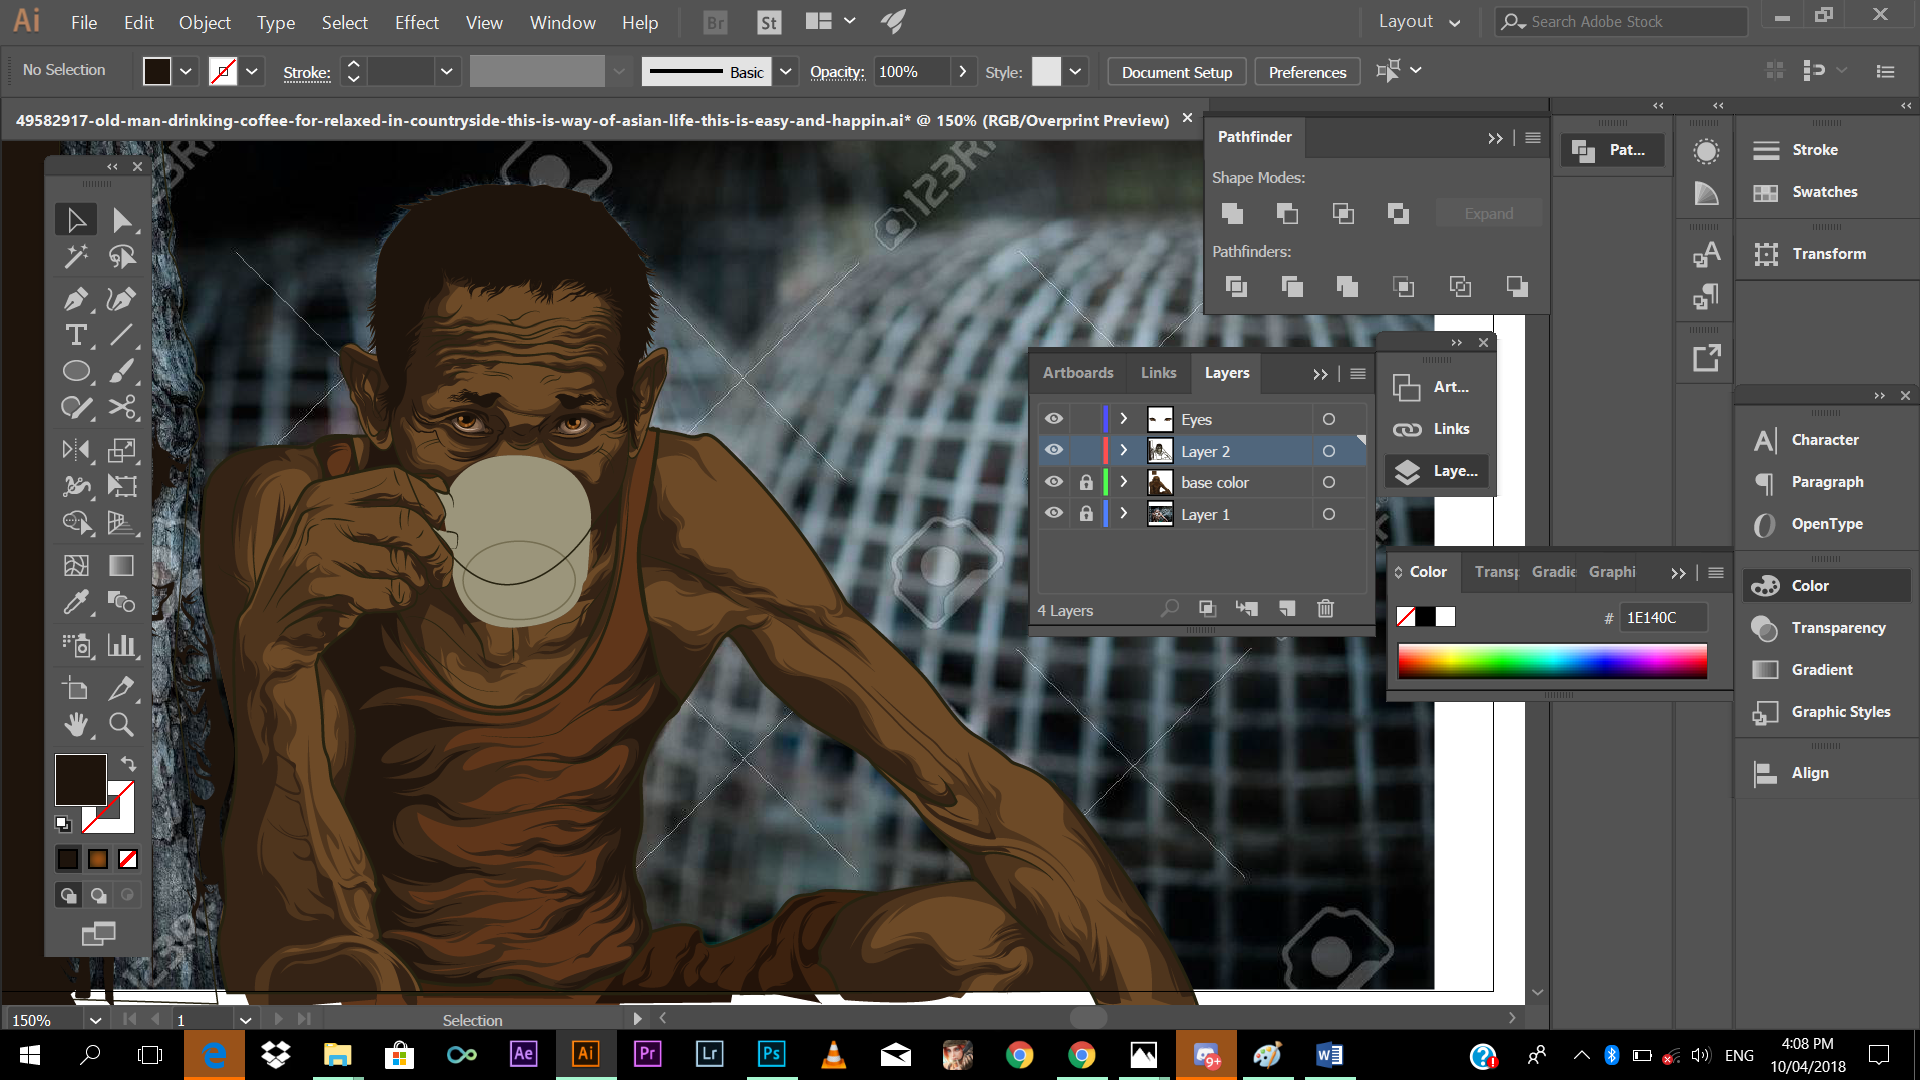1920x1080 pixels.
Task: Click Unite shape mode in Pathfinder
Action: (x=1232, y=213)
